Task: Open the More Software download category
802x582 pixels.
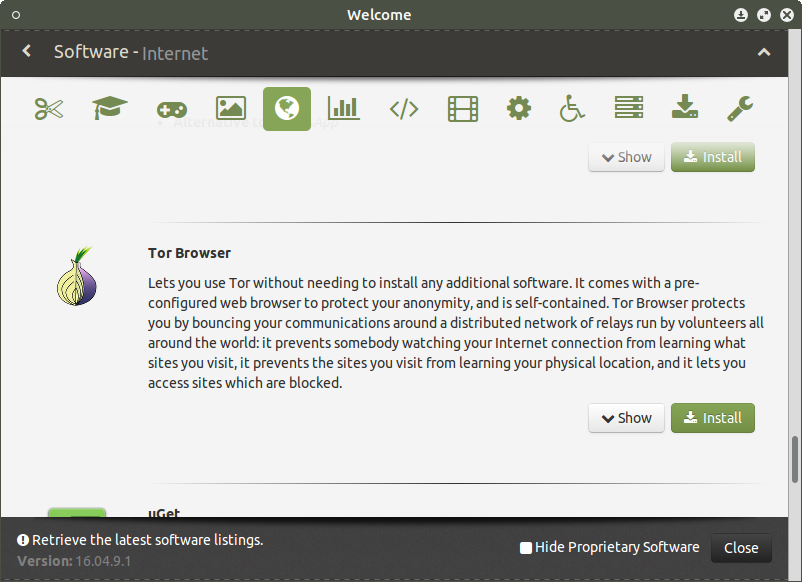Action: [x=685, y=107]
